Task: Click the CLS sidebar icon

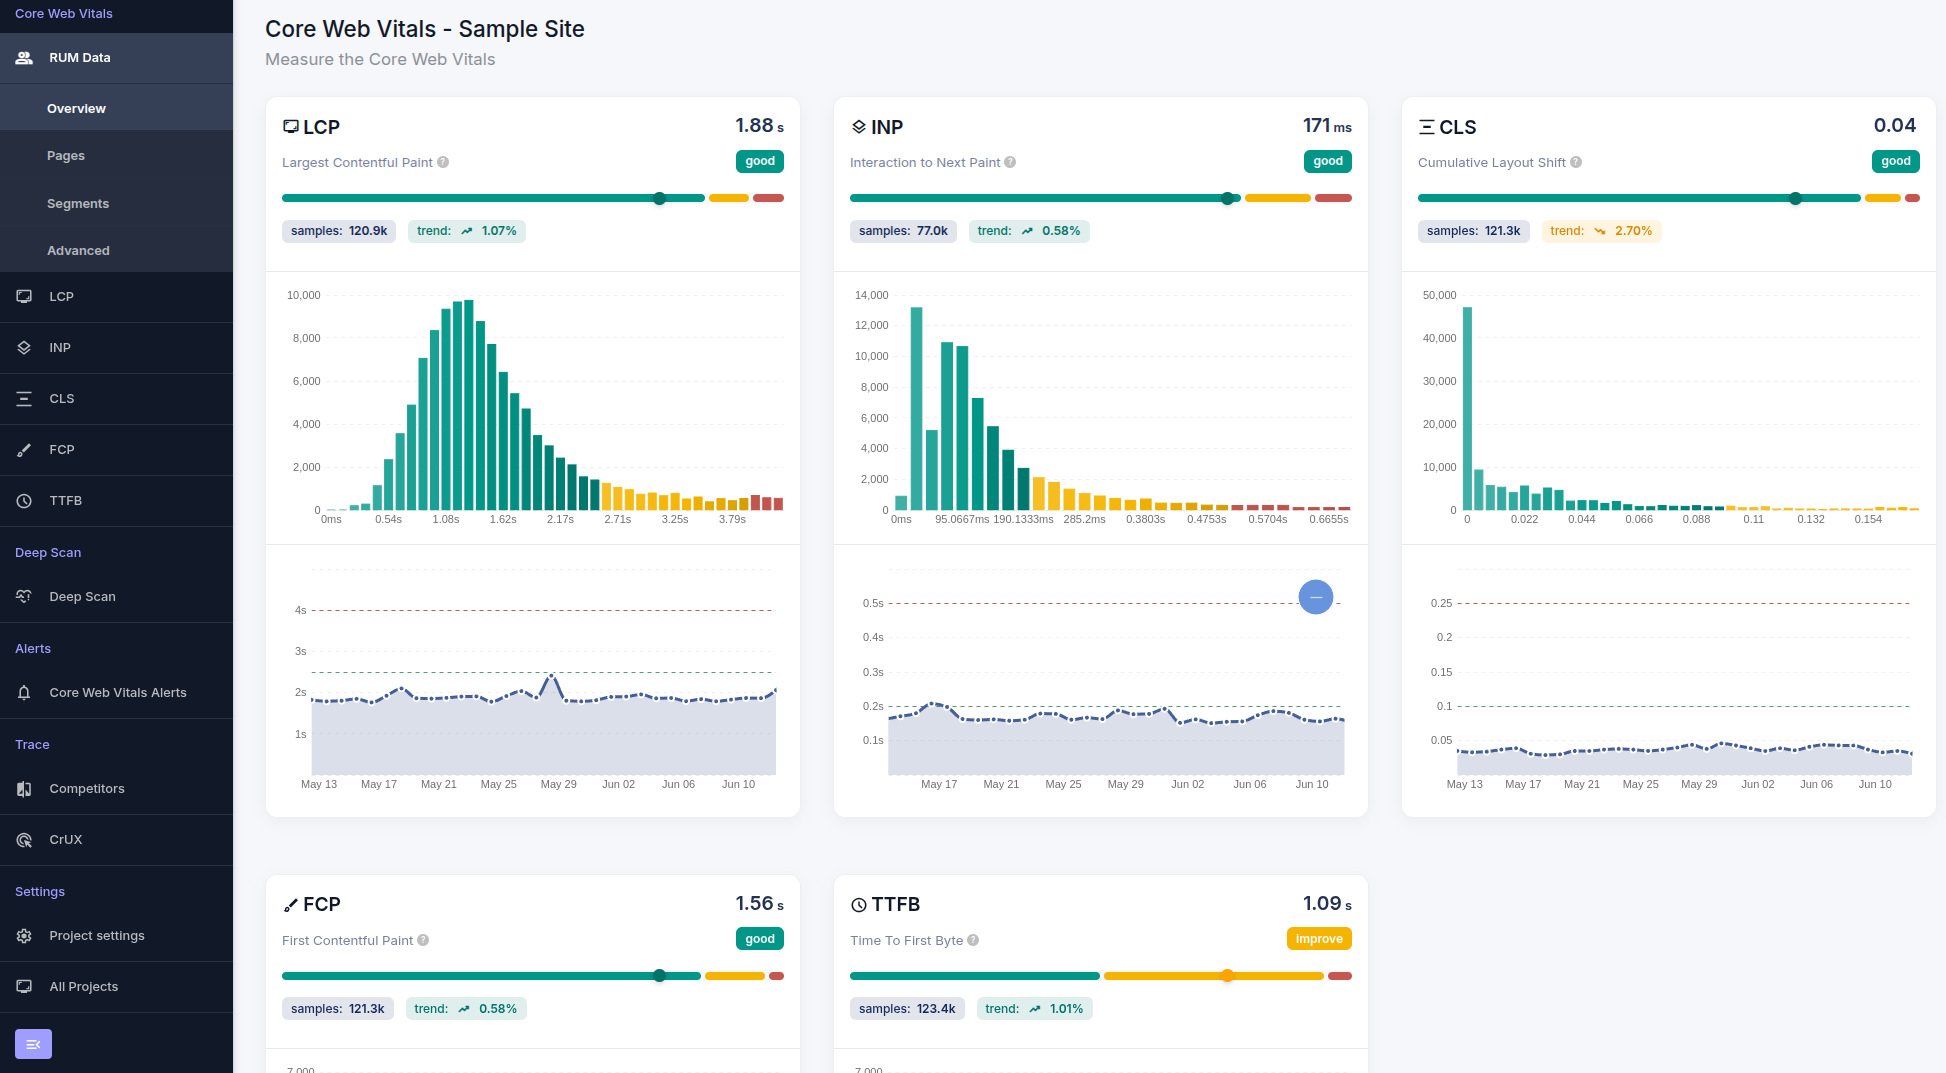Action: pyautogui.click(x=24, y=399)
